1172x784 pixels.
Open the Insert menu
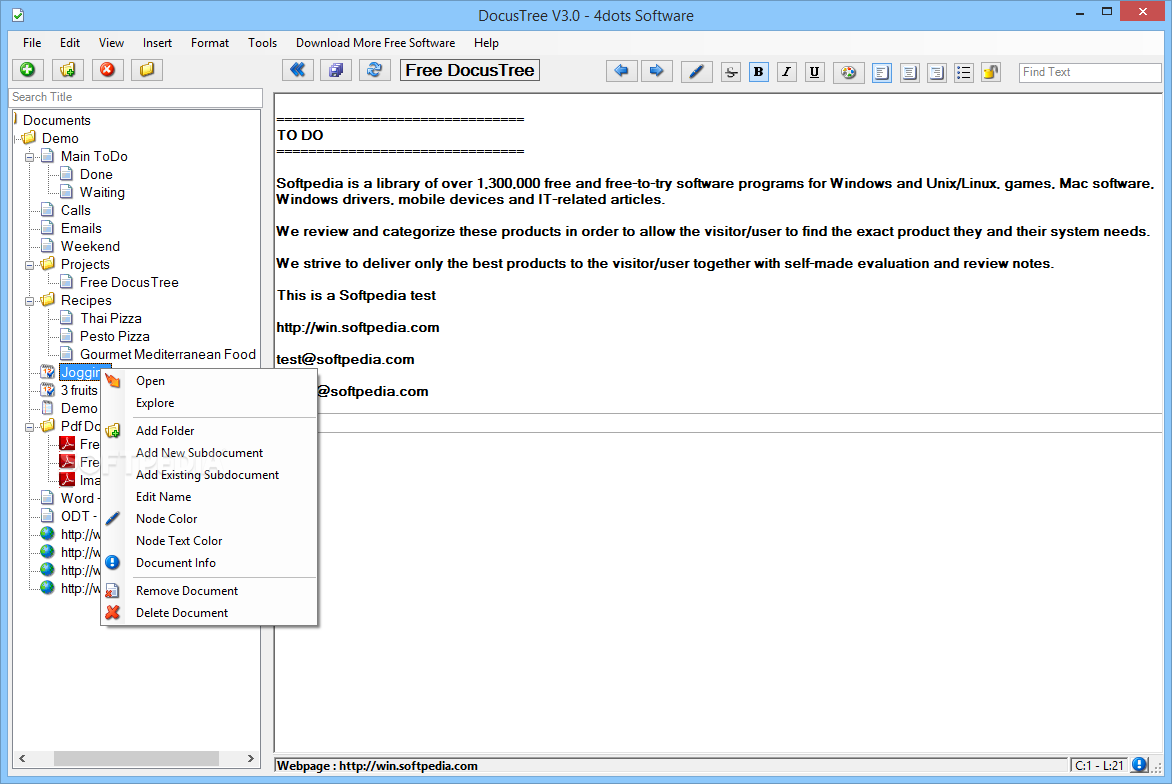pyautogui.click(x=157, y=43)
